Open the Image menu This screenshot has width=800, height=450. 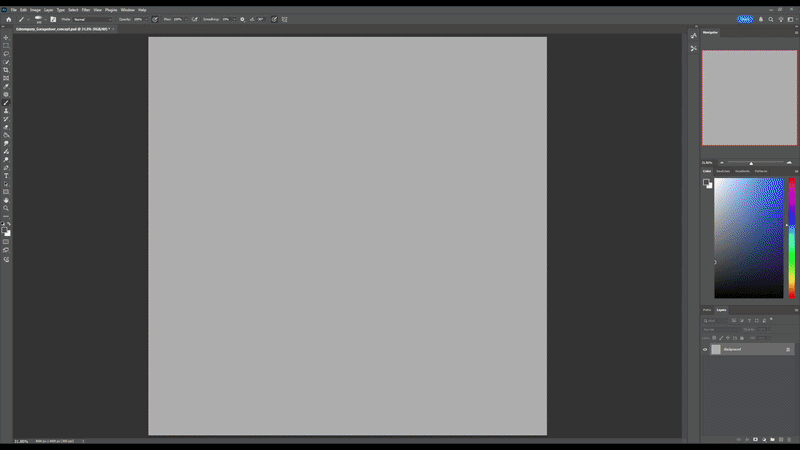point(35,10)
